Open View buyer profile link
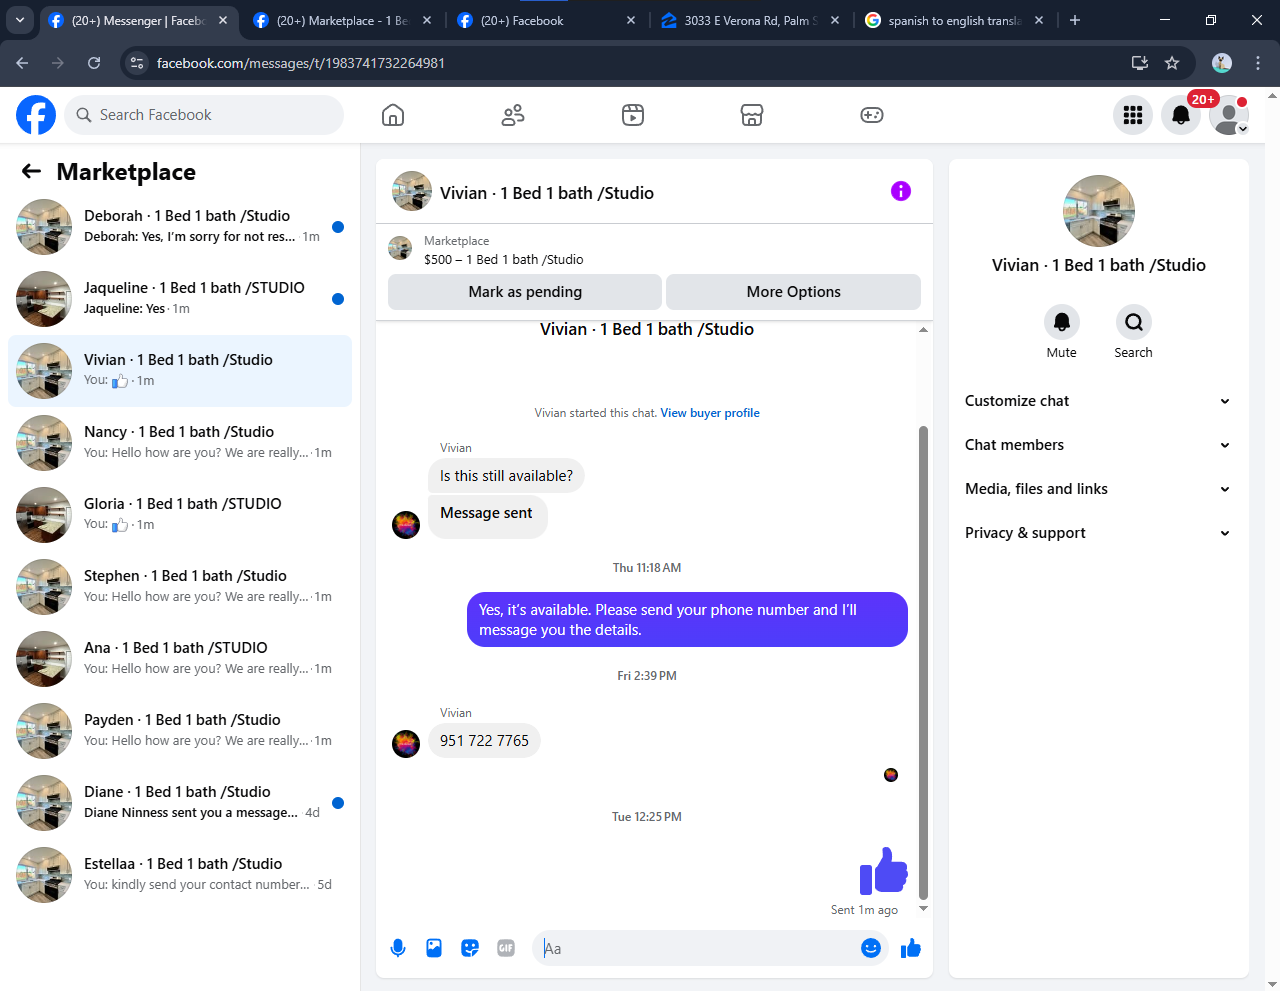The image size is (1280, 991). click(x=710, y=413)
